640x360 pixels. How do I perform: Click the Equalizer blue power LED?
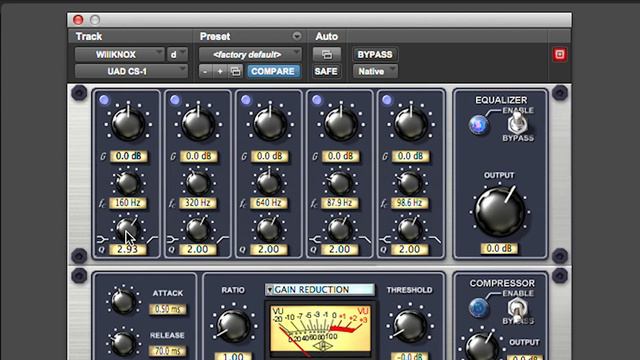479,124
